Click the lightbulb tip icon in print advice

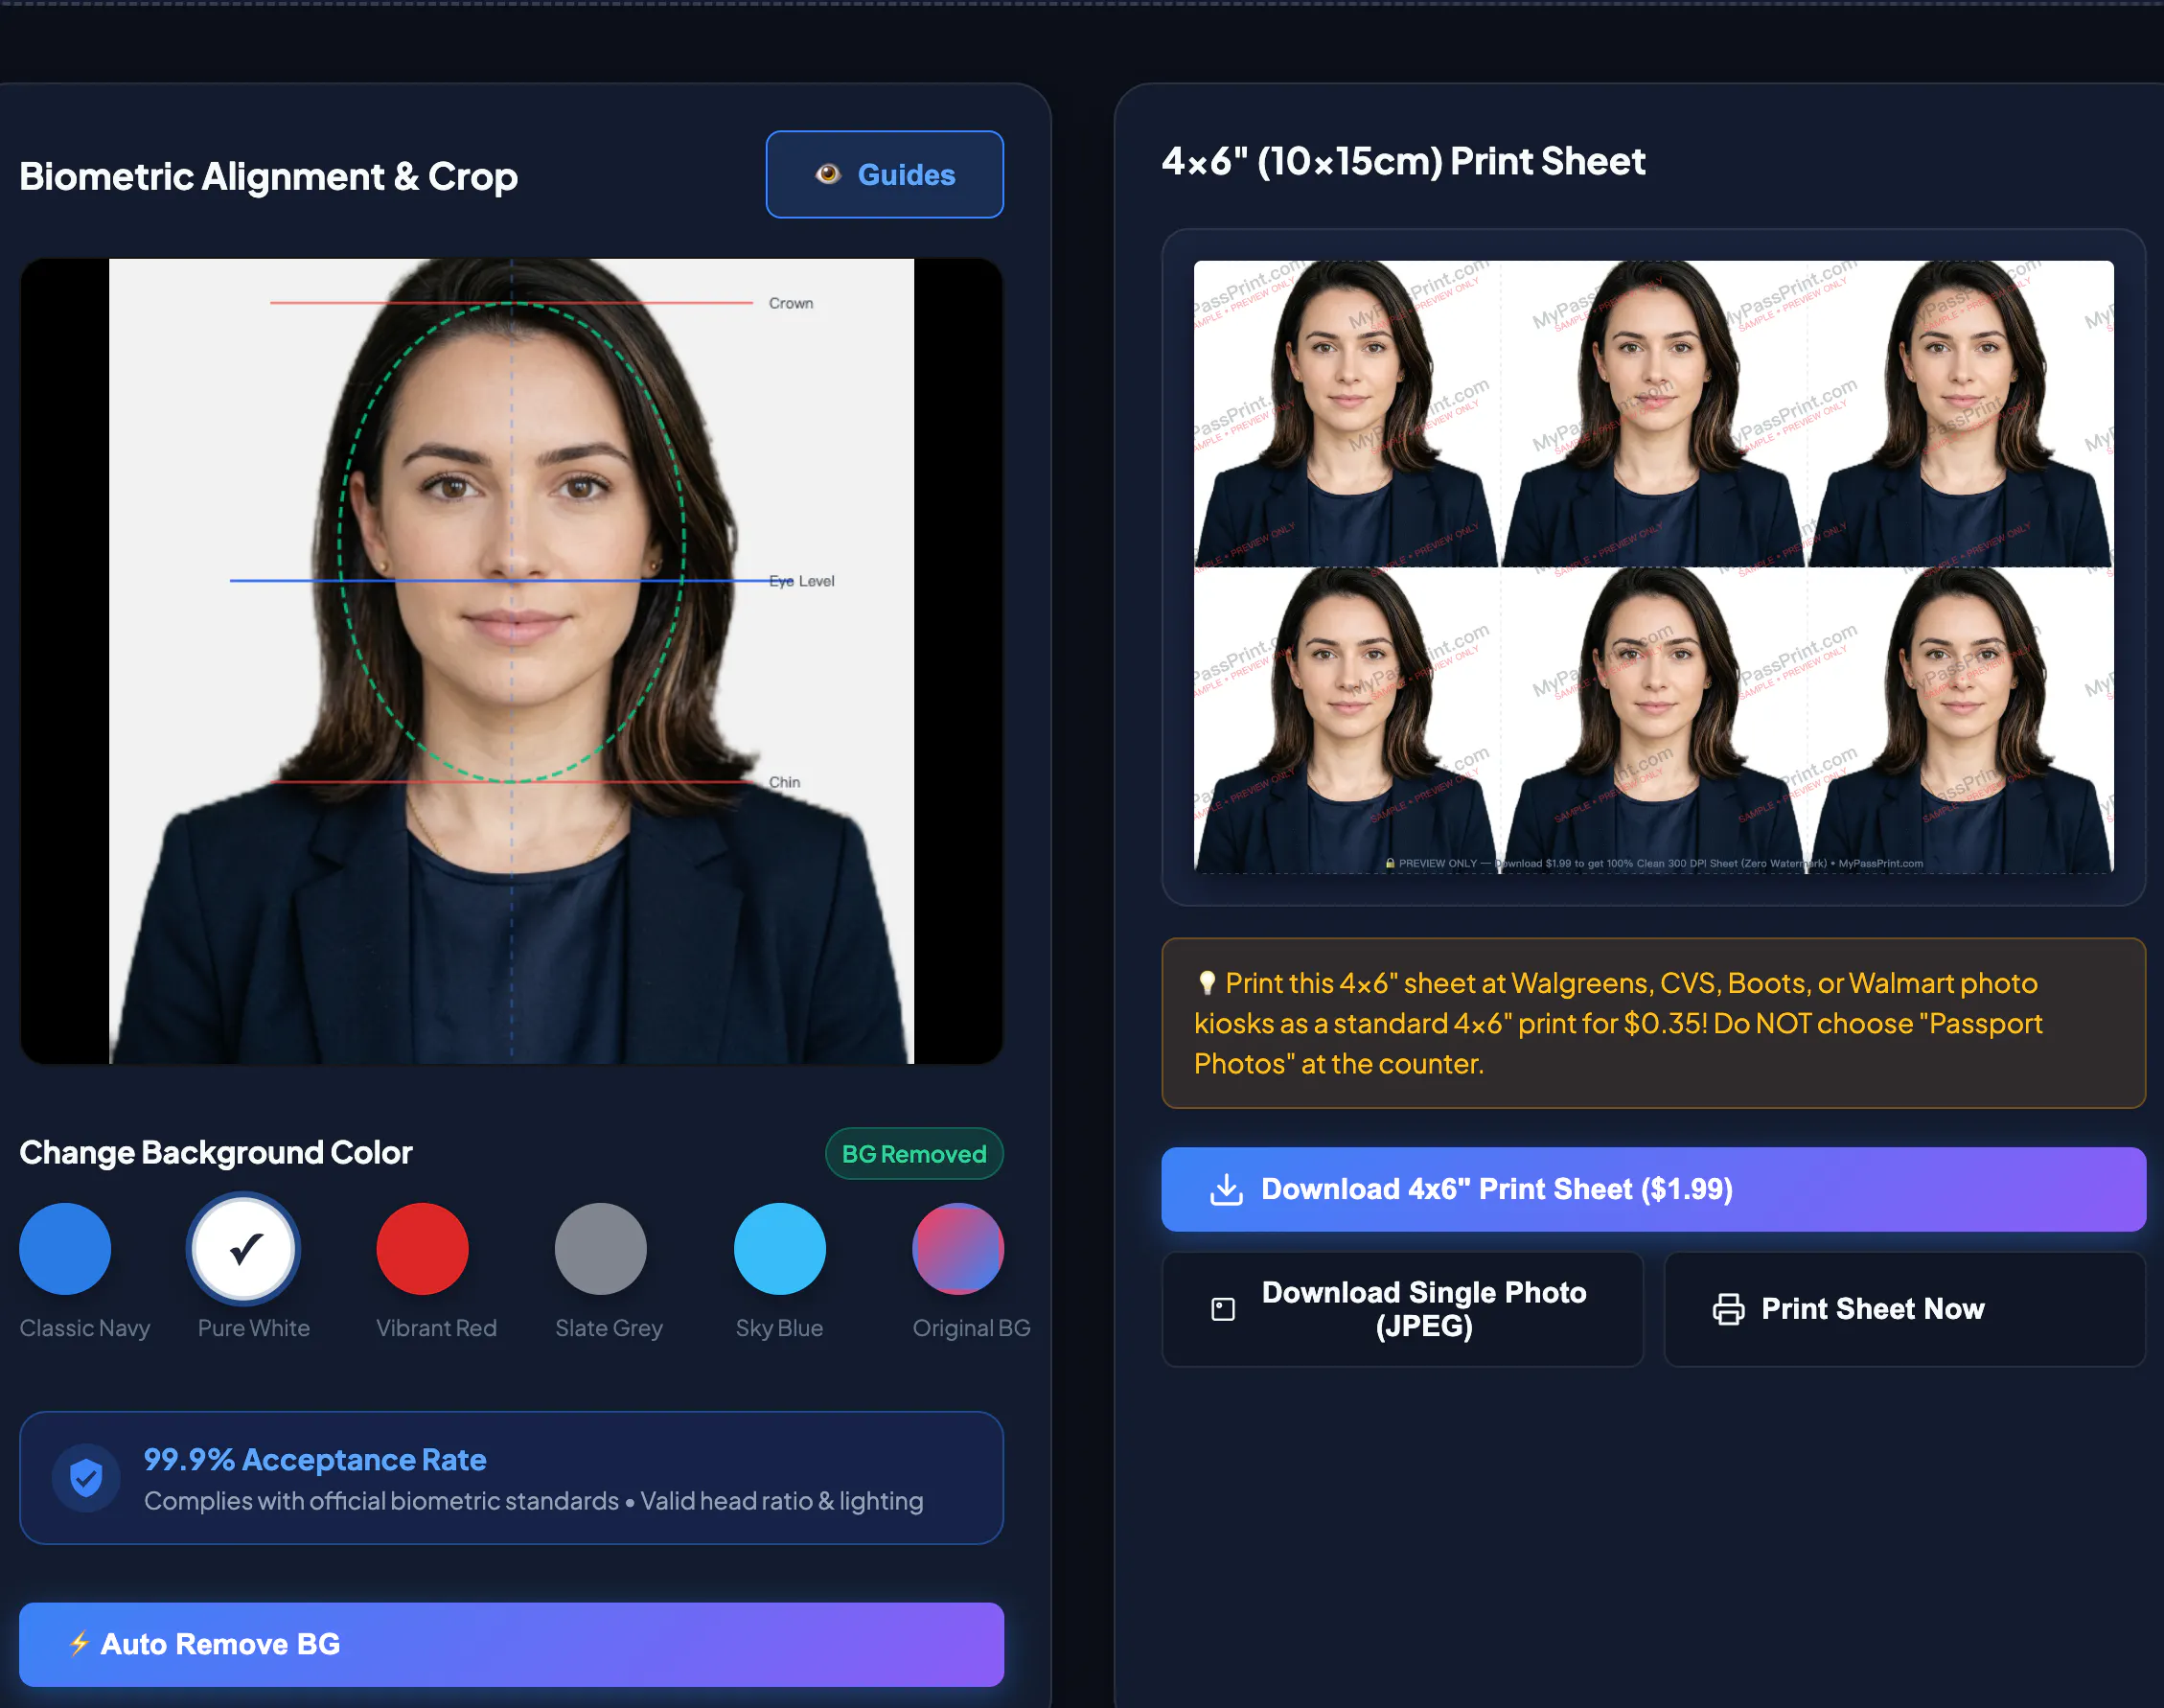[1206, 982]
